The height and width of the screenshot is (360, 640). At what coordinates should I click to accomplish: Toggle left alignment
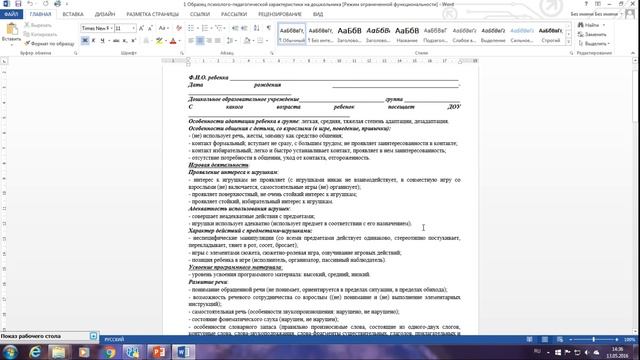(191, 40)
